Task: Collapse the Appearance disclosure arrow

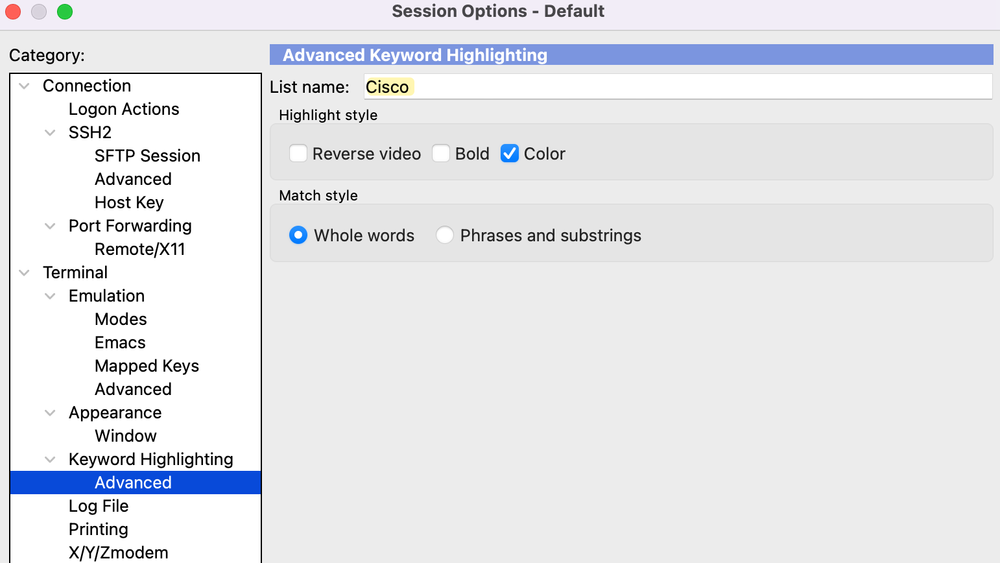Action: click(x=51, y=413)
